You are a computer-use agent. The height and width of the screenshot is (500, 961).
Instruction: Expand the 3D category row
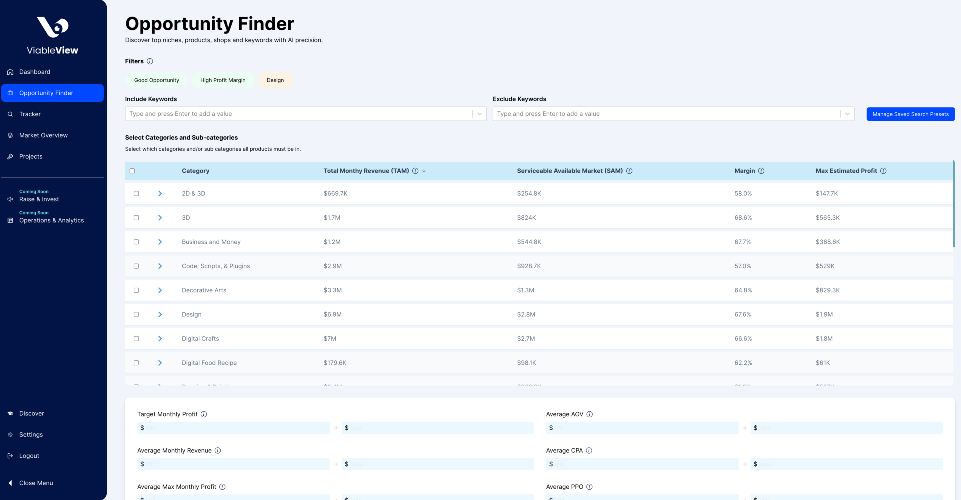click(160, 218)
